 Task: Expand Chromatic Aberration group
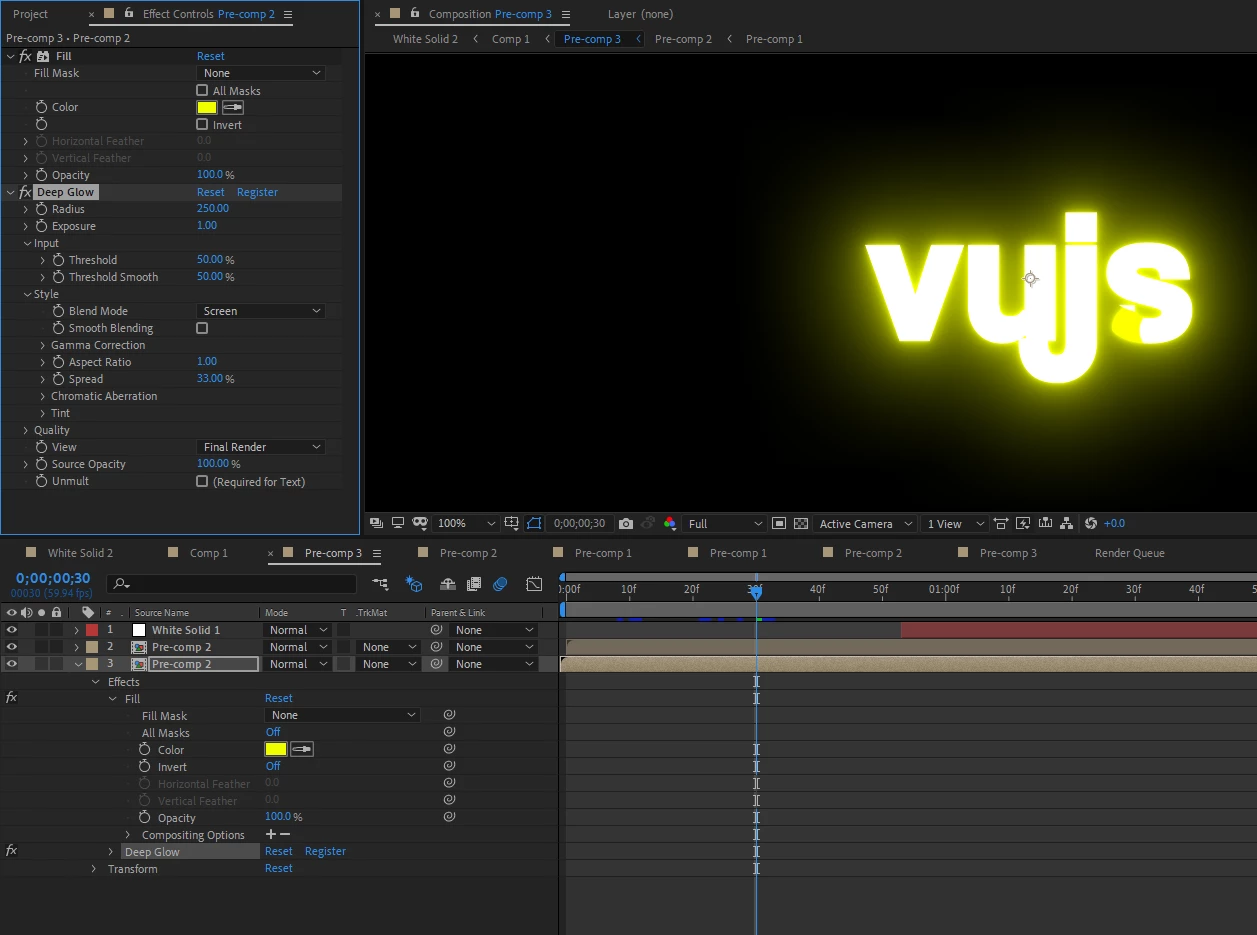coord(42,396)
